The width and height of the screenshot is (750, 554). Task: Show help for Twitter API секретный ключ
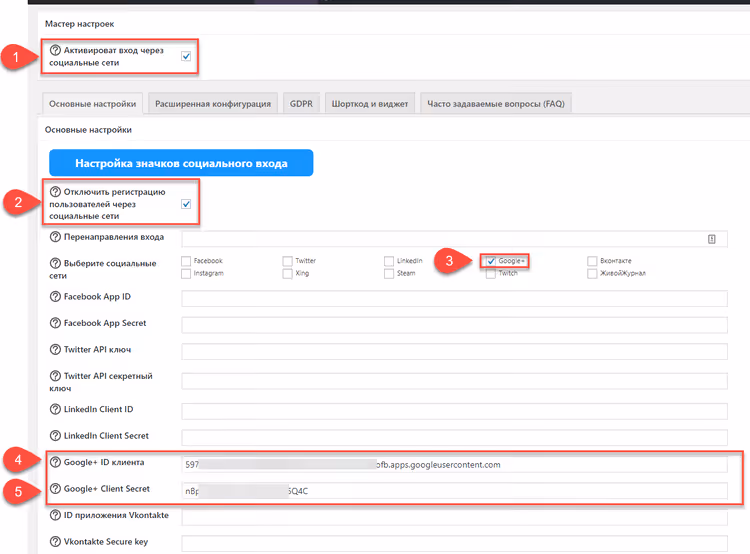(x=55, y=376)
